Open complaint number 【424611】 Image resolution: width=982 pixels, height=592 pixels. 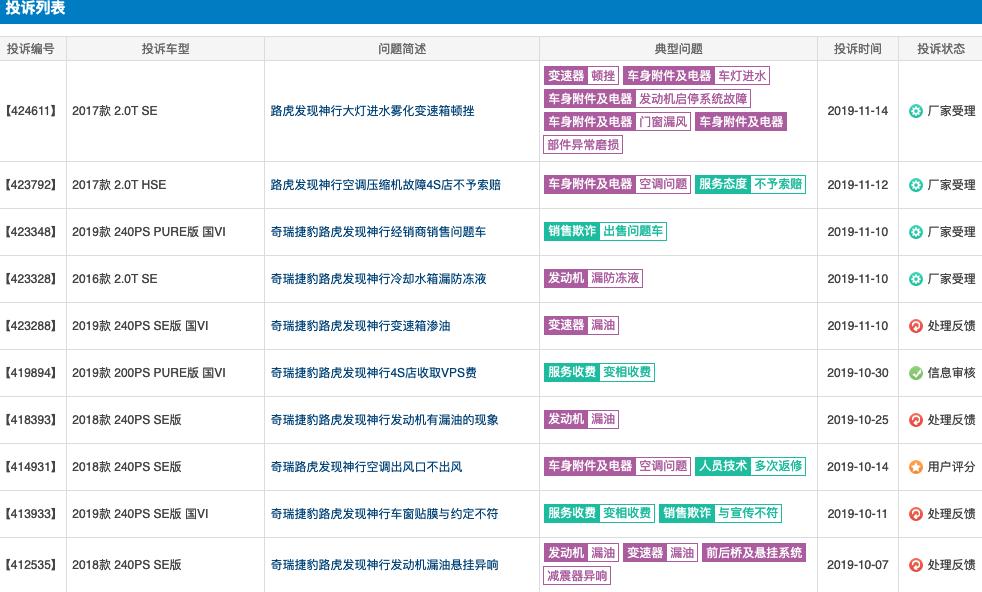[x=33, y=111]
